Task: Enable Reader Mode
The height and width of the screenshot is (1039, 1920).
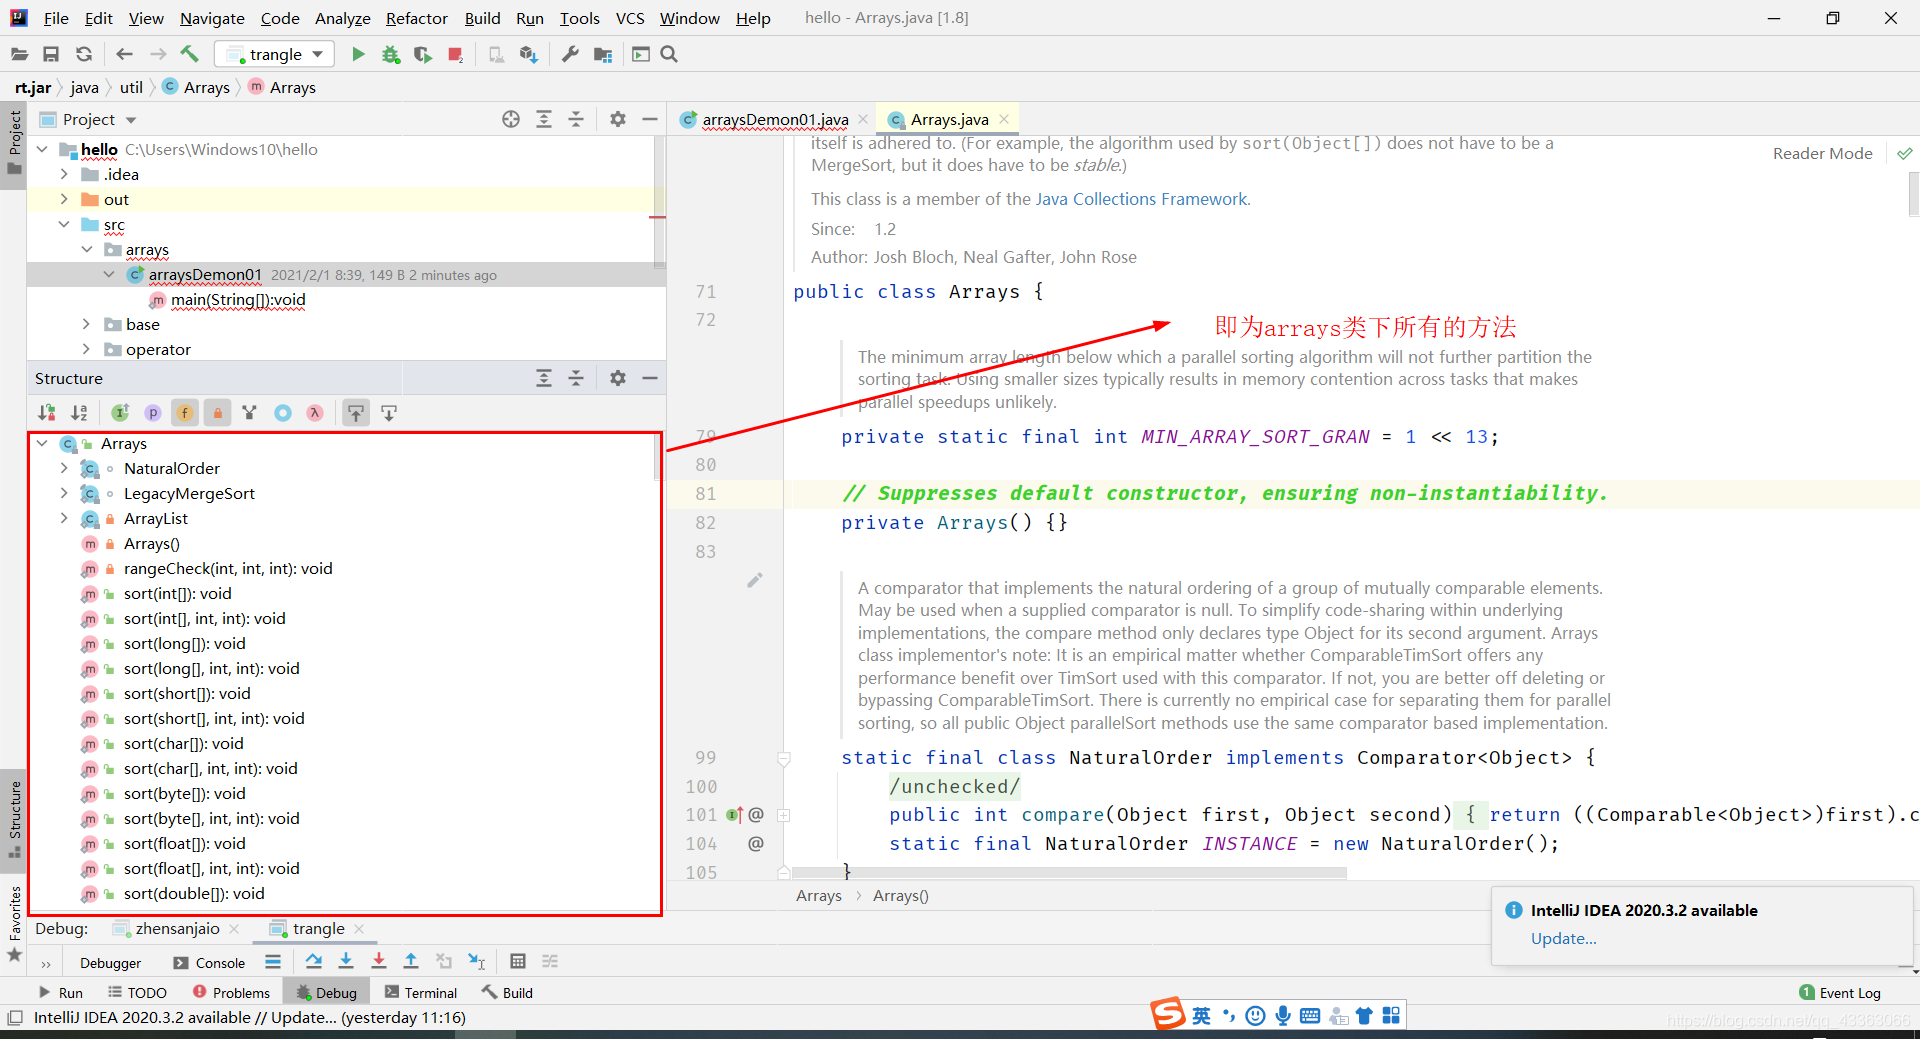Action: click(1822, 153)
